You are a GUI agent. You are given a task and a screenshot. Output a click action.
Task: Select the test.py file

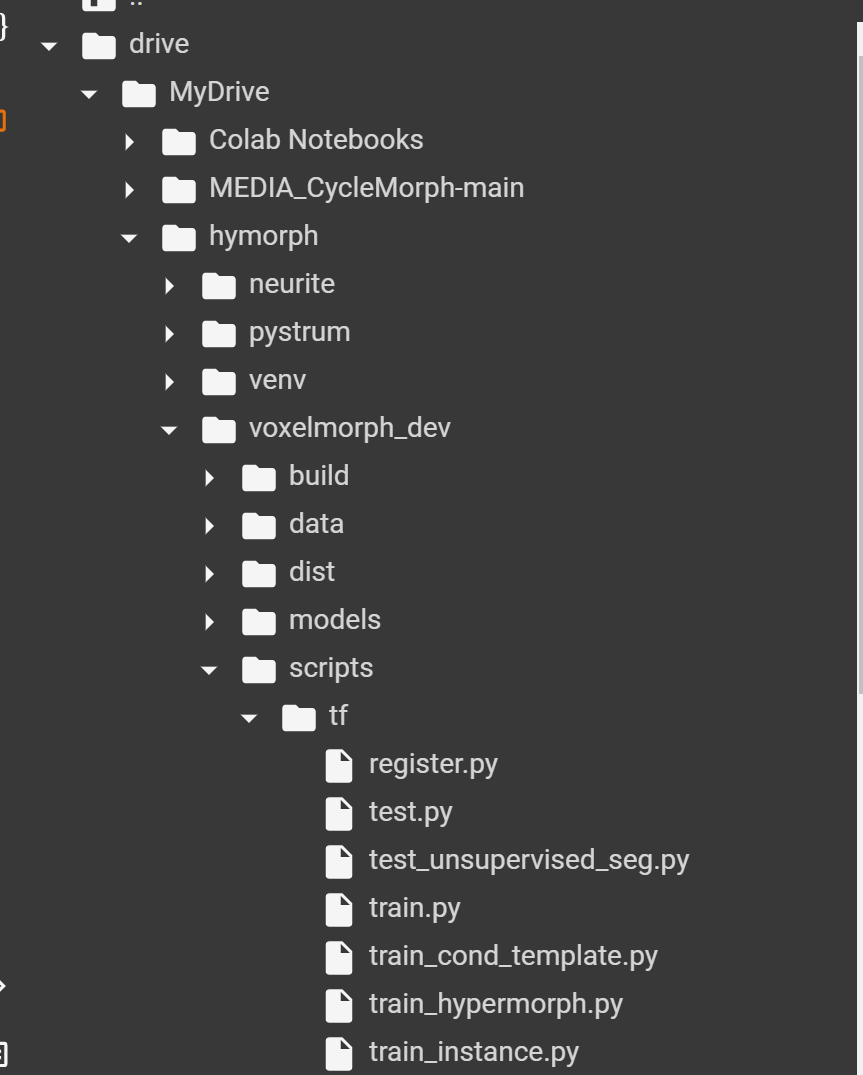[410, 812]
